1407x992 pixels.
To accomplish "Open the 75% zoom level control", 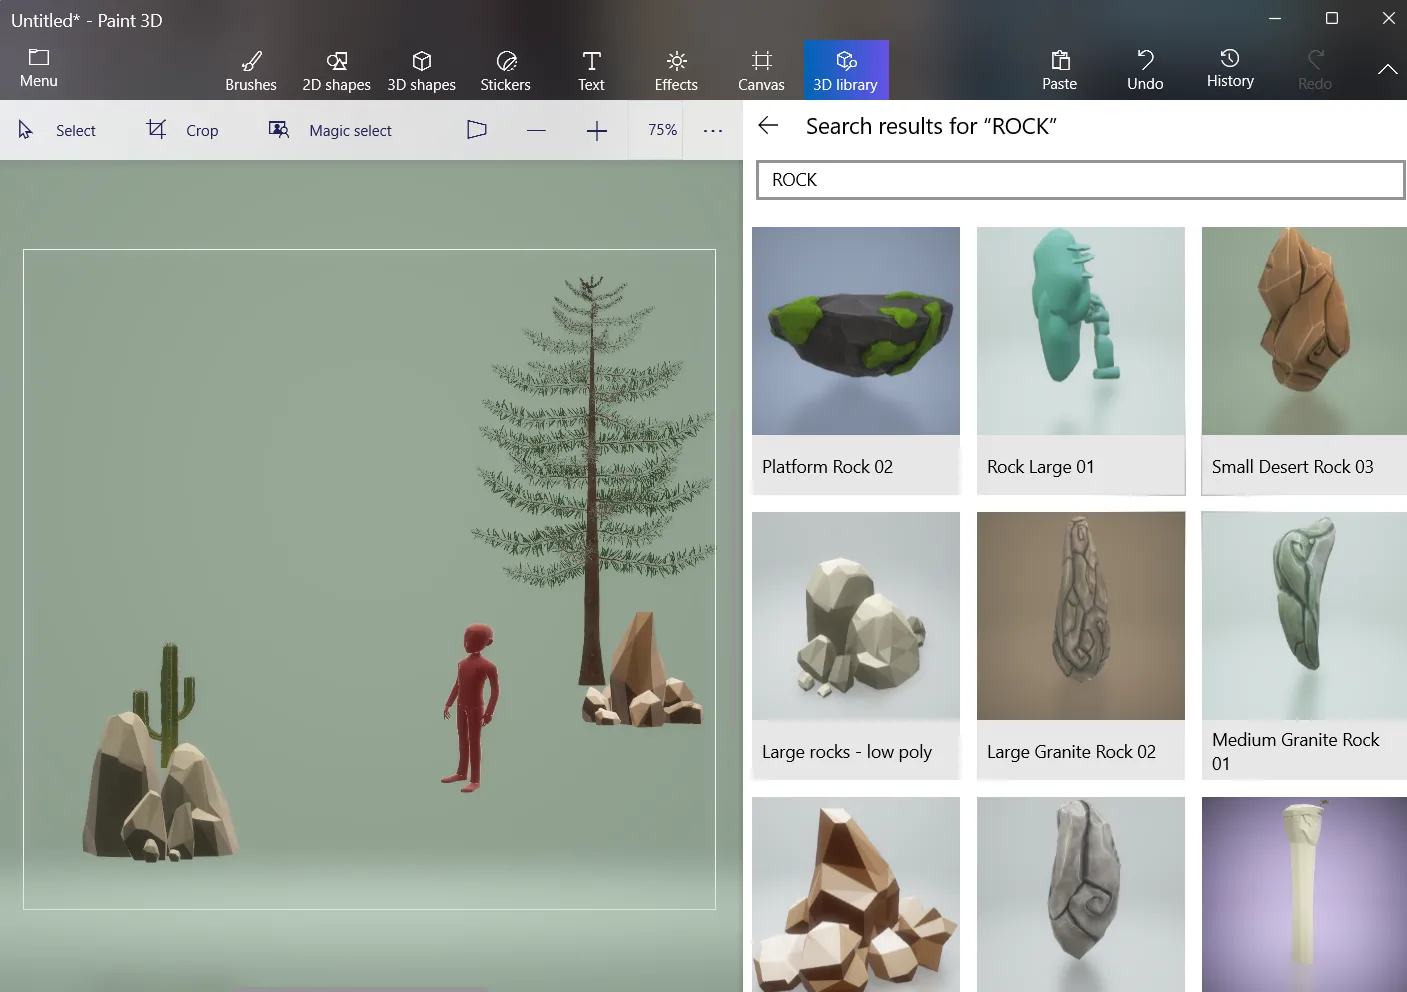I will 661,130.
